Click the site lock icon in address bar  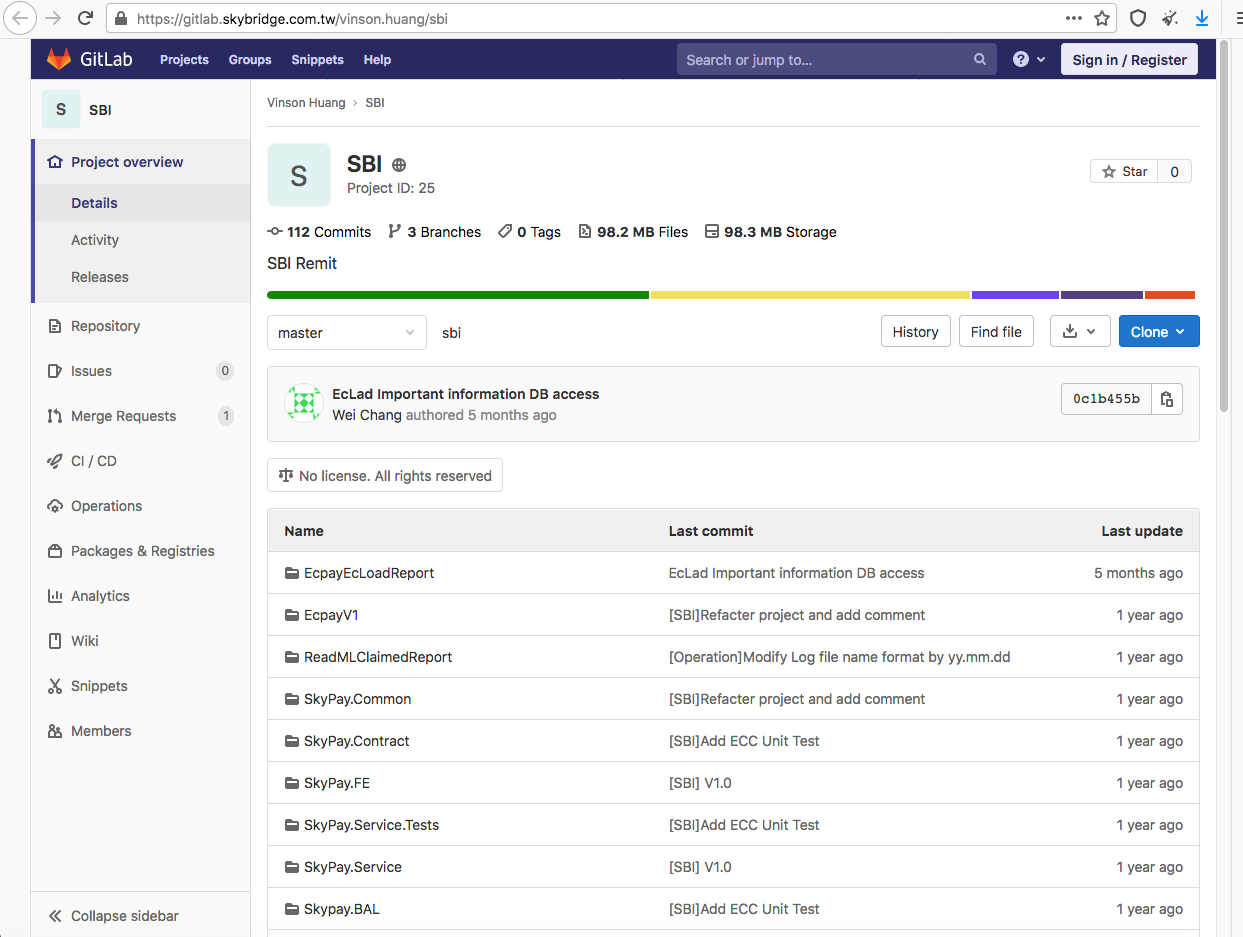click(x=121, y=18)
